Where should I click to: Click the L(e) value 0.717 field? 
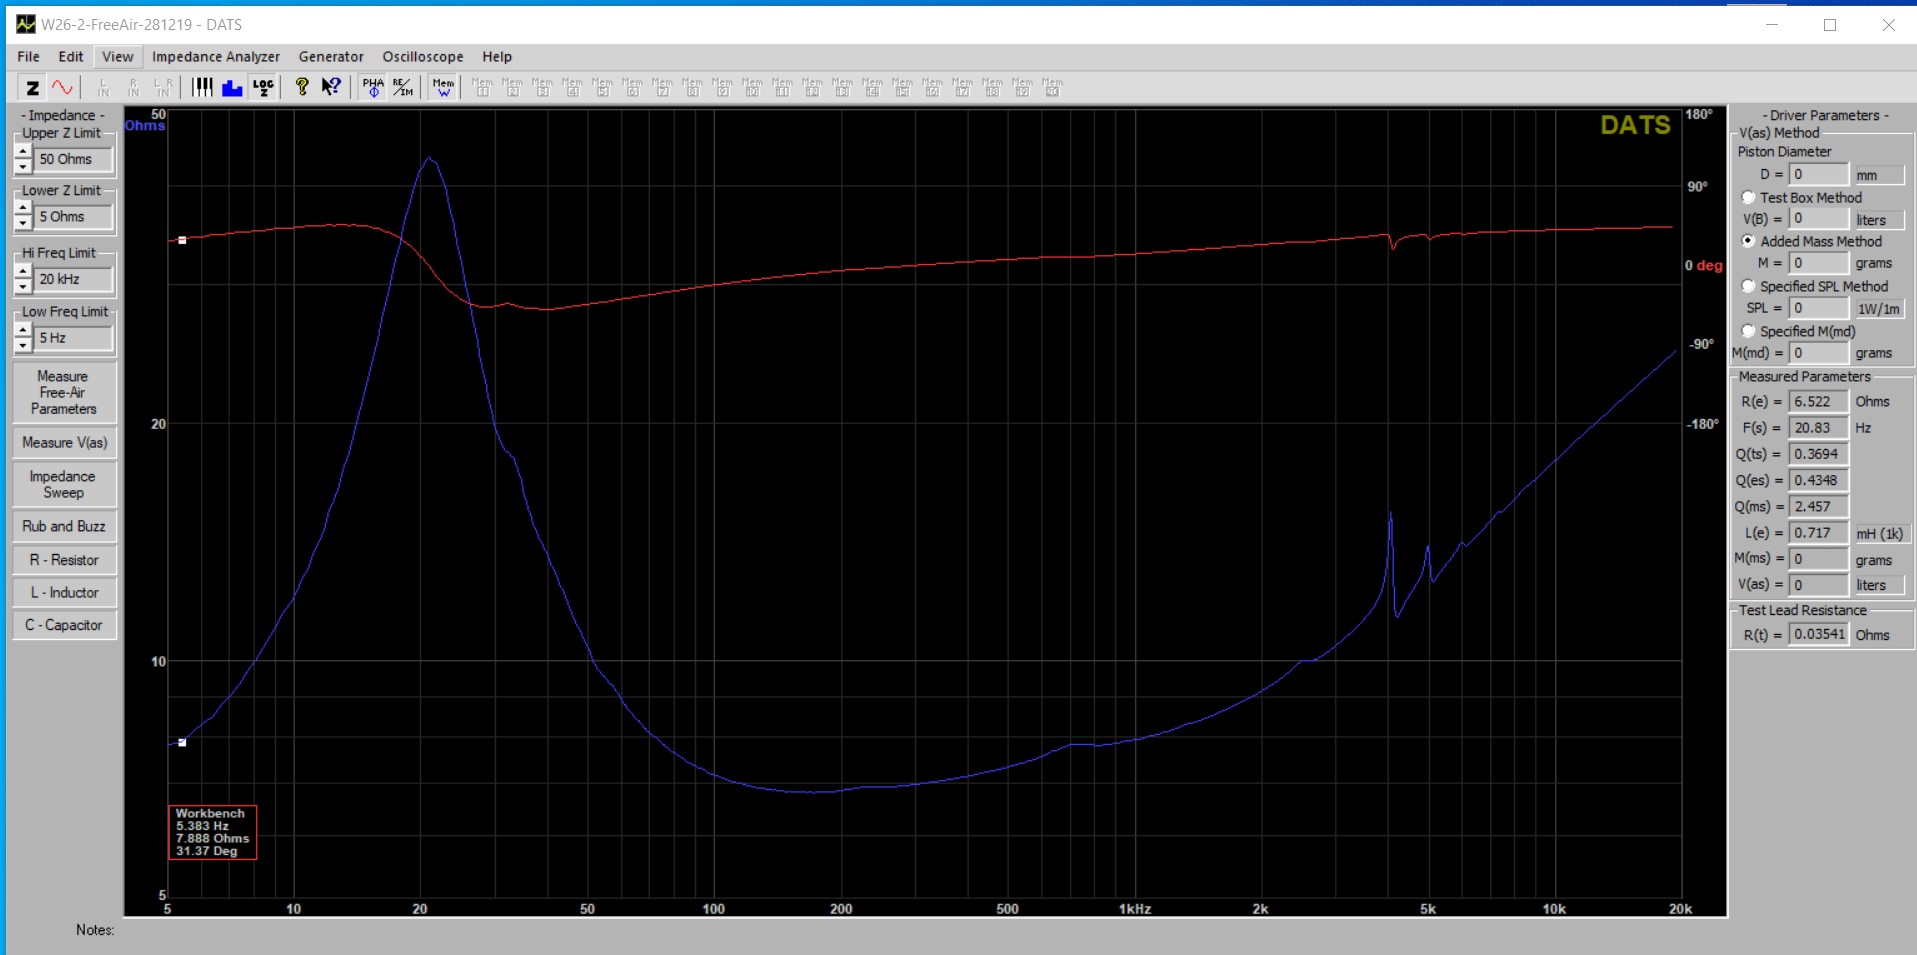pyautogui.click(x=1818, y=533)
